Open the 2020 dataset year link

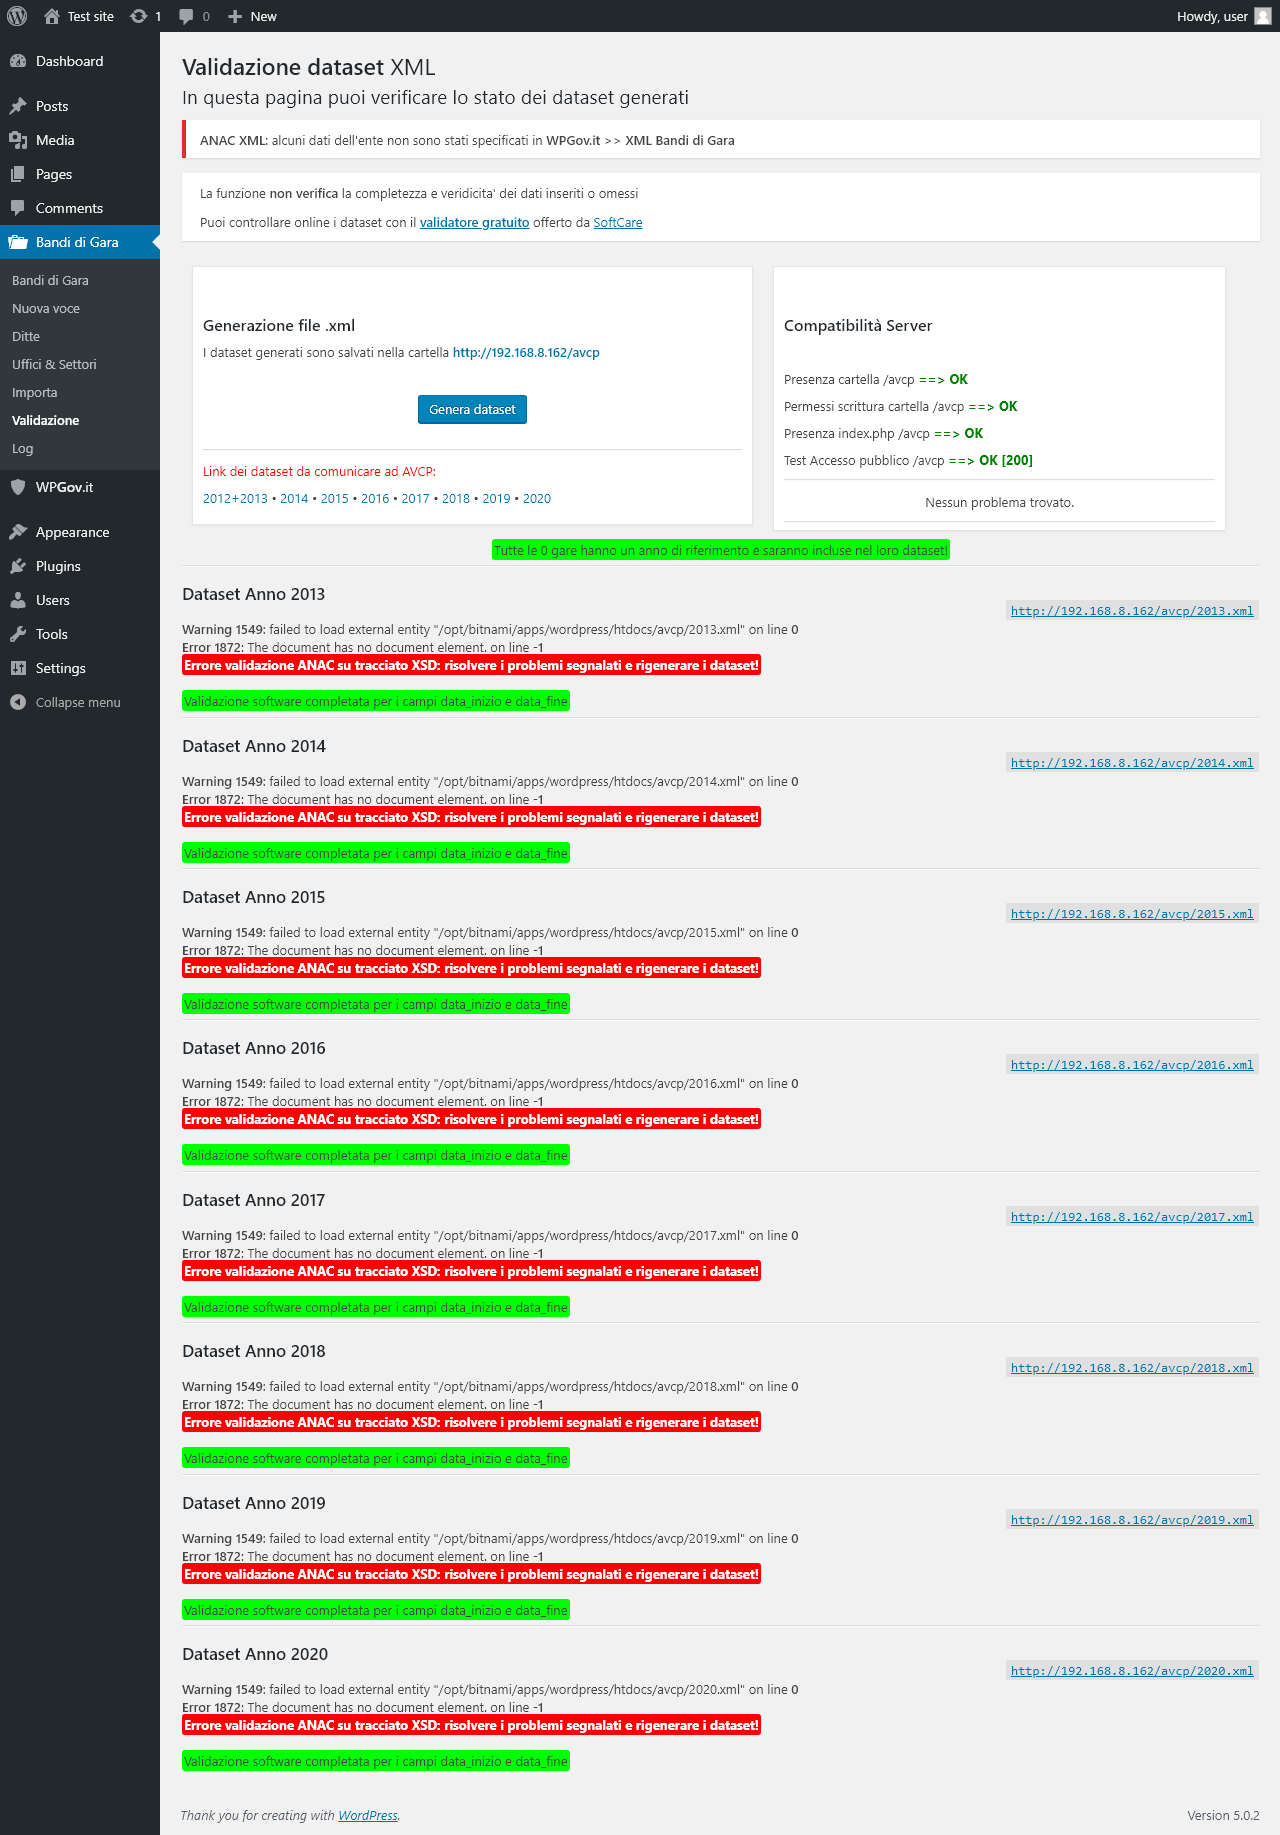(537, 499)
